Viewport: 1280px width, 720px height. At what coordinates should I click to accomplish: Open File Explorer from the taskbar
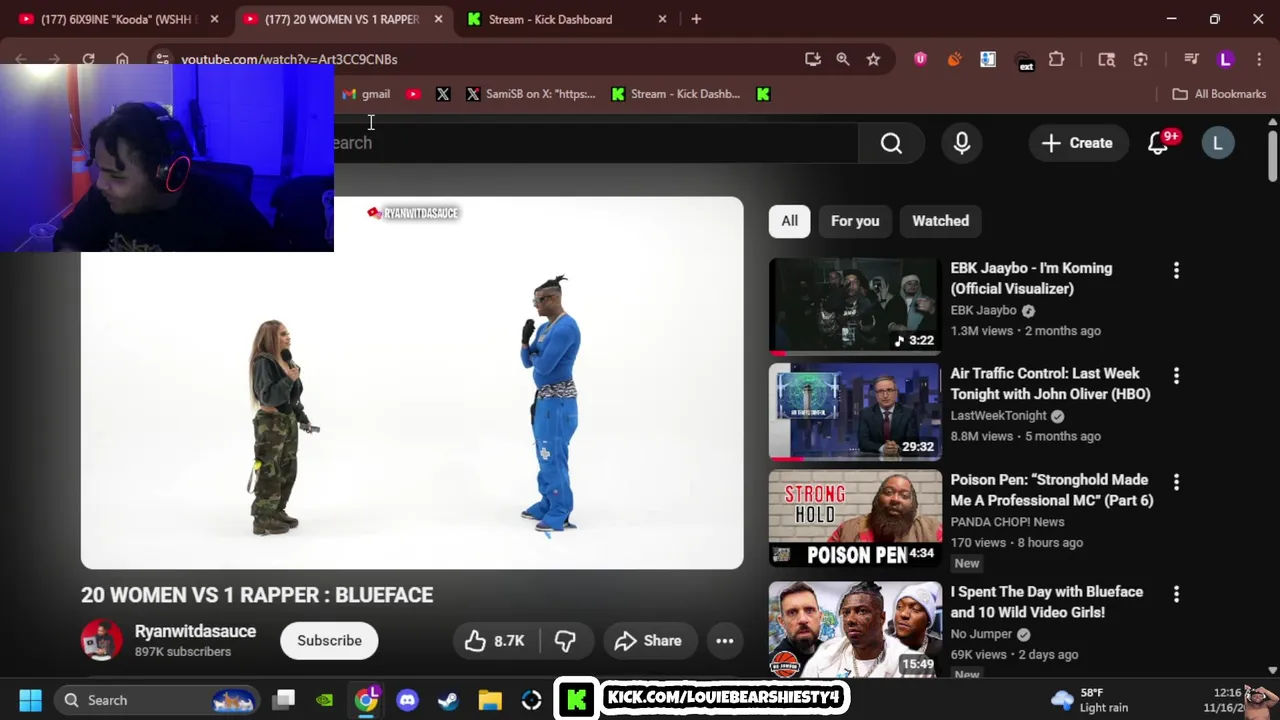[489, 700]
